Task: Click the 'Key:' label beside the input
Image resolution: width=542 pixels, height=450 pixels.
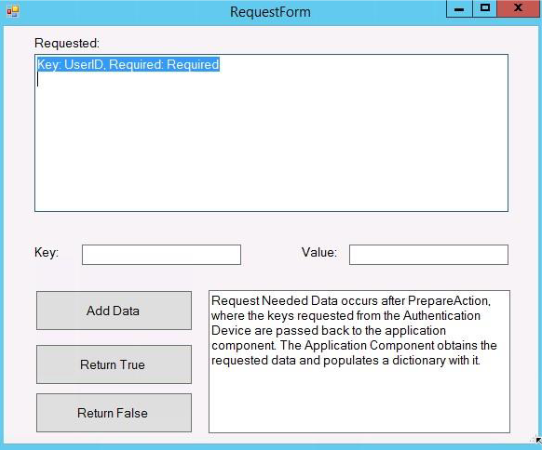Action: pyautogui.click(x=46, y=252)
